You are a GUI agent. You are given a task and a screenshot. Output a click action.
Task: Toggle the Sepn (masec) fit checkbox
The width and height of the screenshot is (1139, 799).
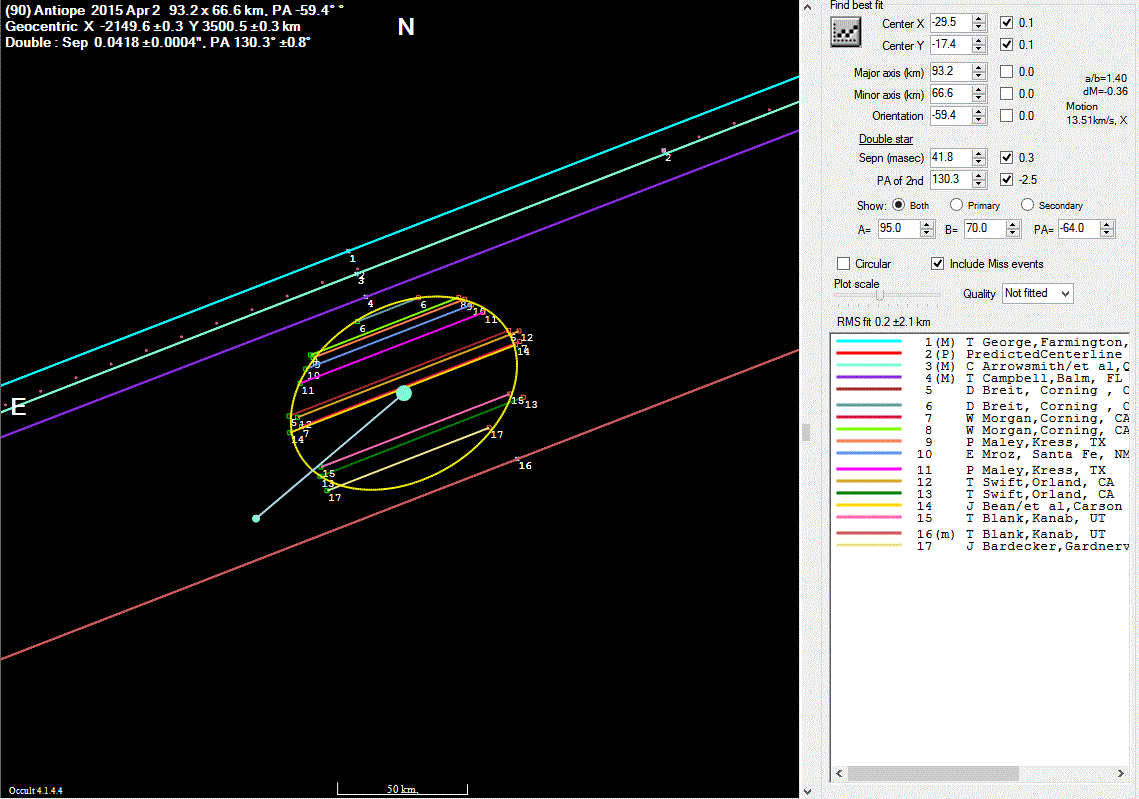point(1006,157)
